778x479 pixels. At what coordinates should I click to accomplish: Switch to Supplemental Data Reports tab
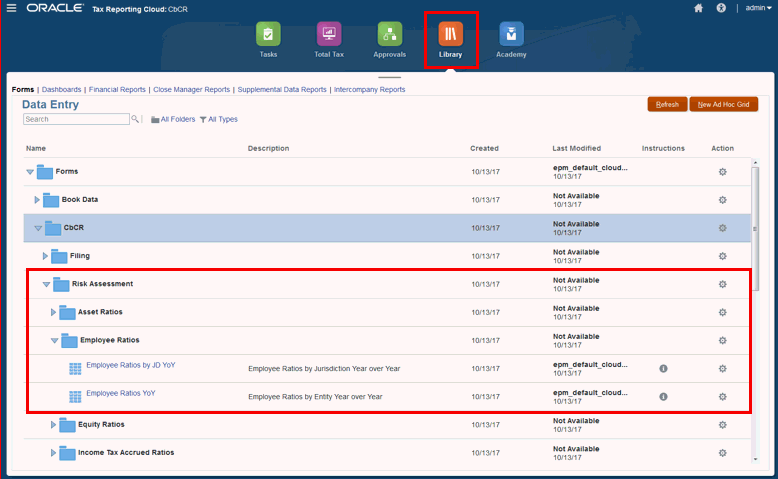click(282, 89)
